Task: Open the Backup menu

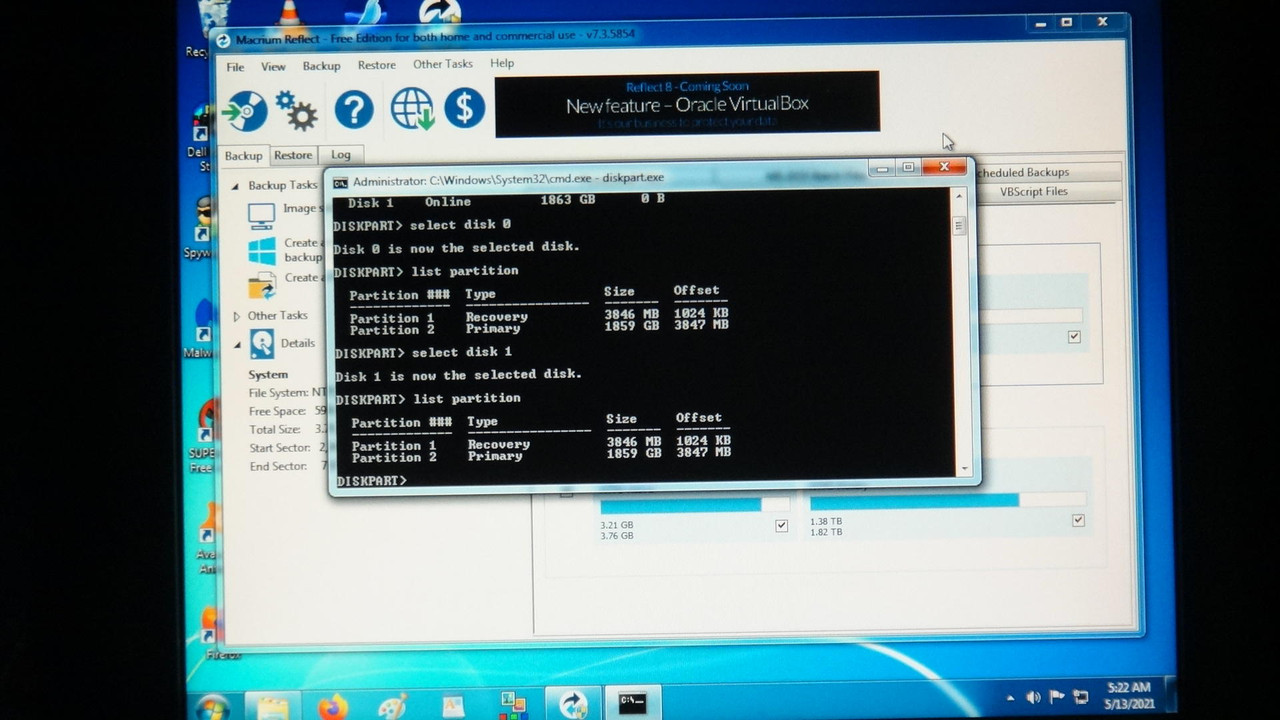Action: click(x=321, y=65)
